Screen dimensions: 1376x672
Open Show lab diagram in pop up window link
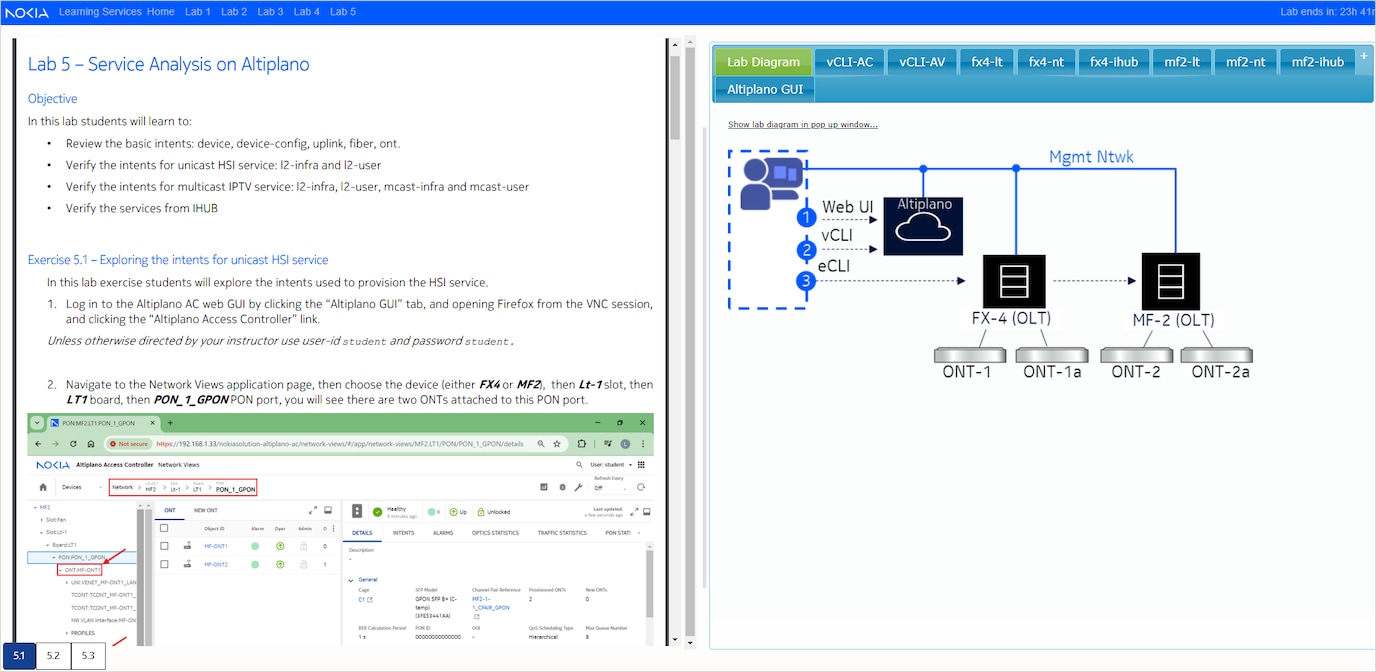coord(803,124)
